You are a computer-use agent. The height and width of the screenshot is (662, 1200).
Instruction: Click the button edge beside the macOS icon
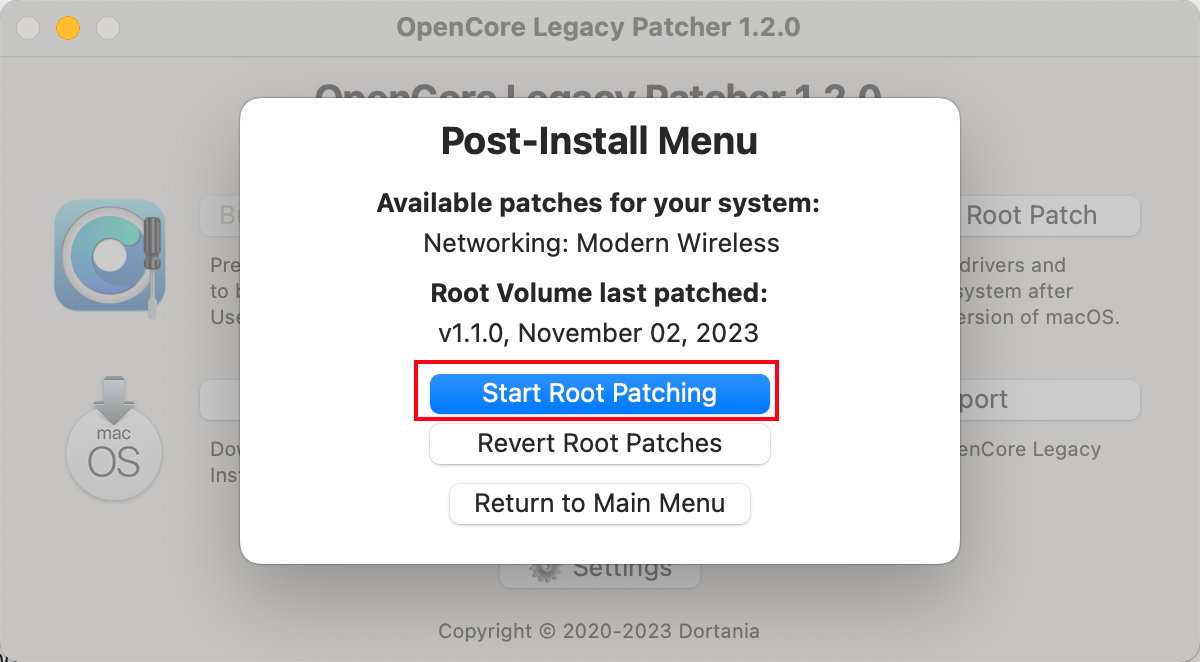pos(219,400)
